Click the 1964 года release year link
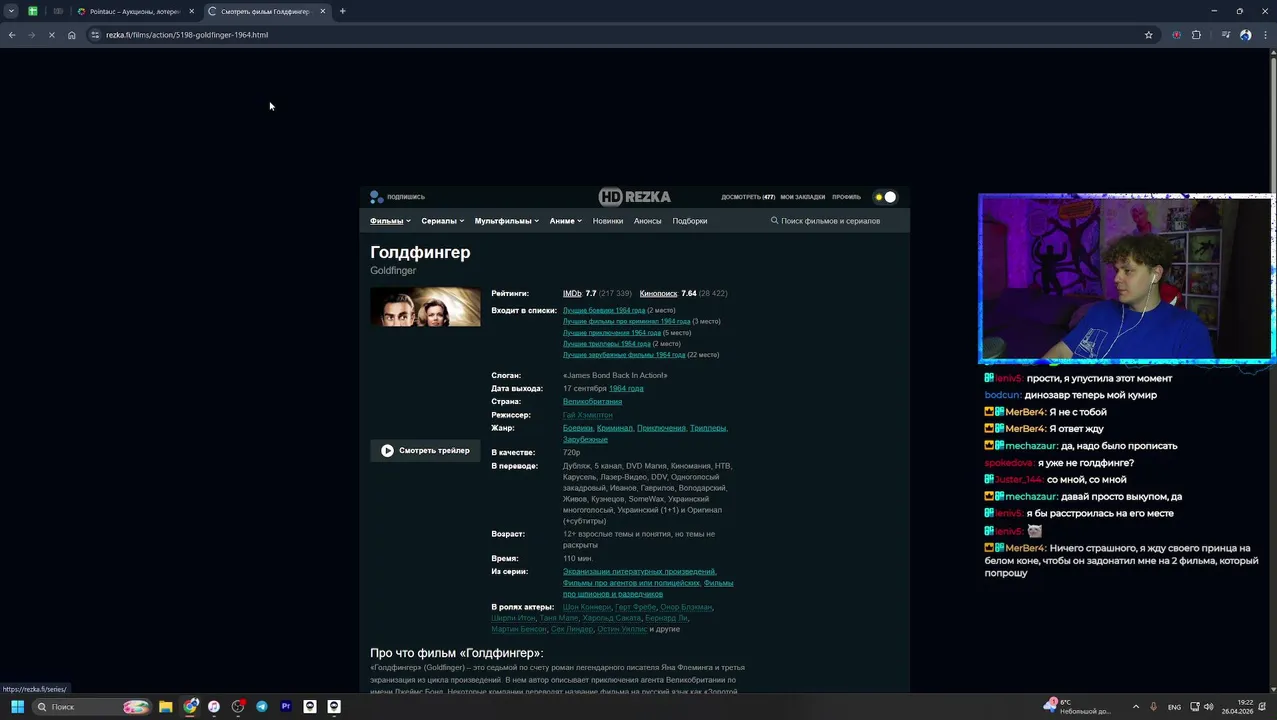The width and height of the screenshot is (1277, 720). [x=626, y=389]
